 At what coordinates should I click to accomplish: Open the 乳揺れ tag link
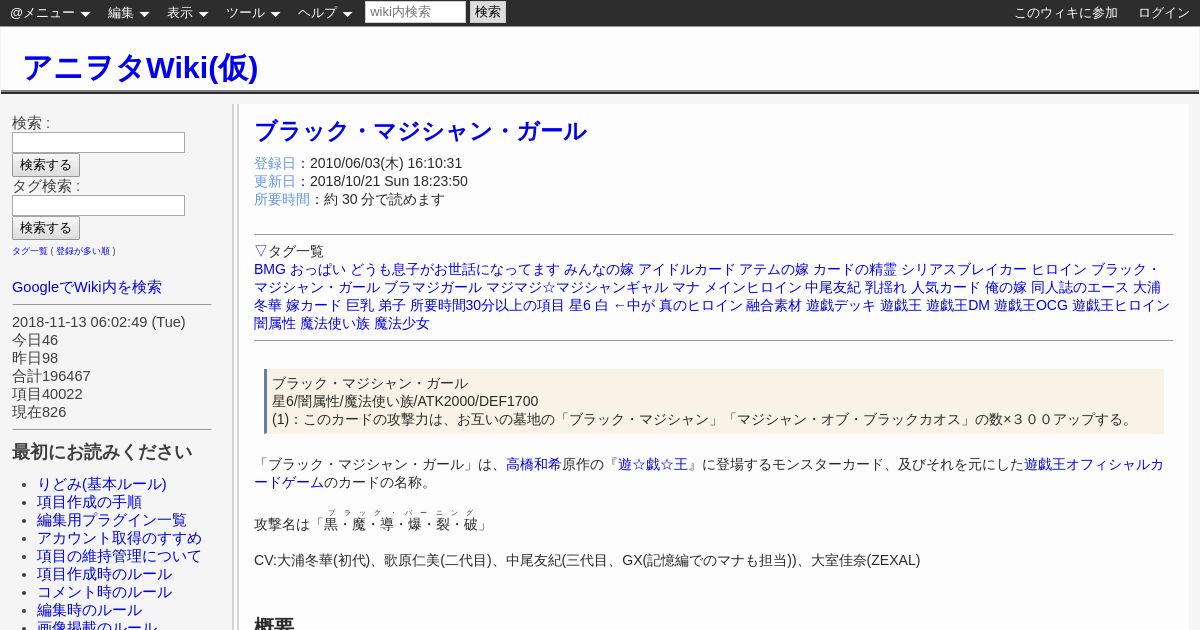(x=886, y=287)
